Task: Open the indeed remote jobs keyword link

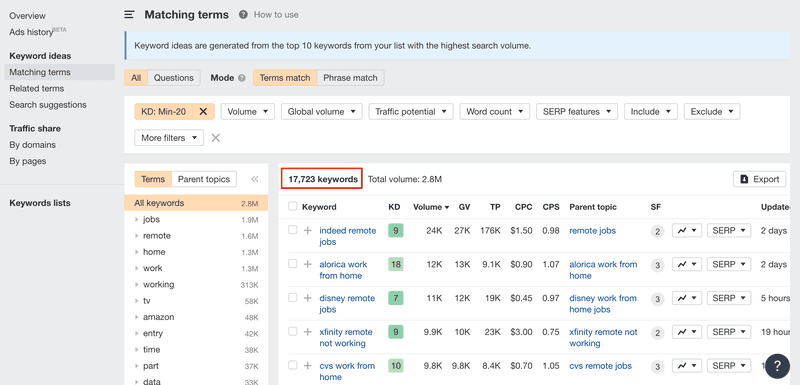Action: tap(347, 236)
